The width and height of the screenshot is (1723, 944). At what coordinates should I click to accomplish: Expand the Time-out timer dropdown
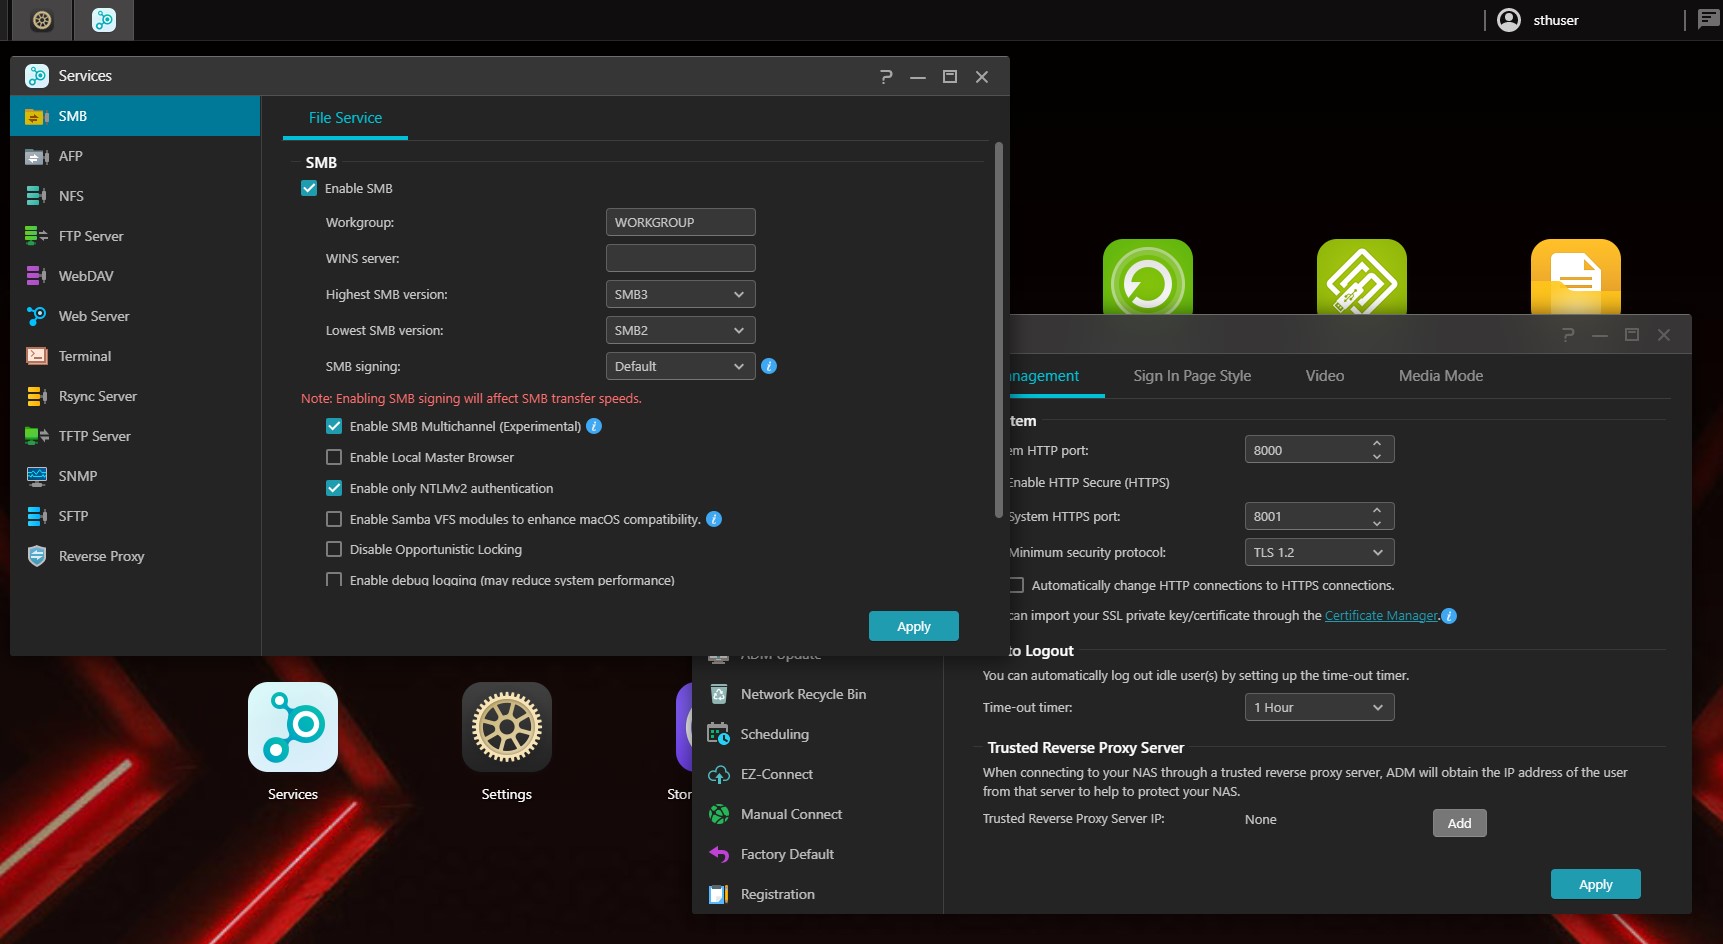(1318, 707)
